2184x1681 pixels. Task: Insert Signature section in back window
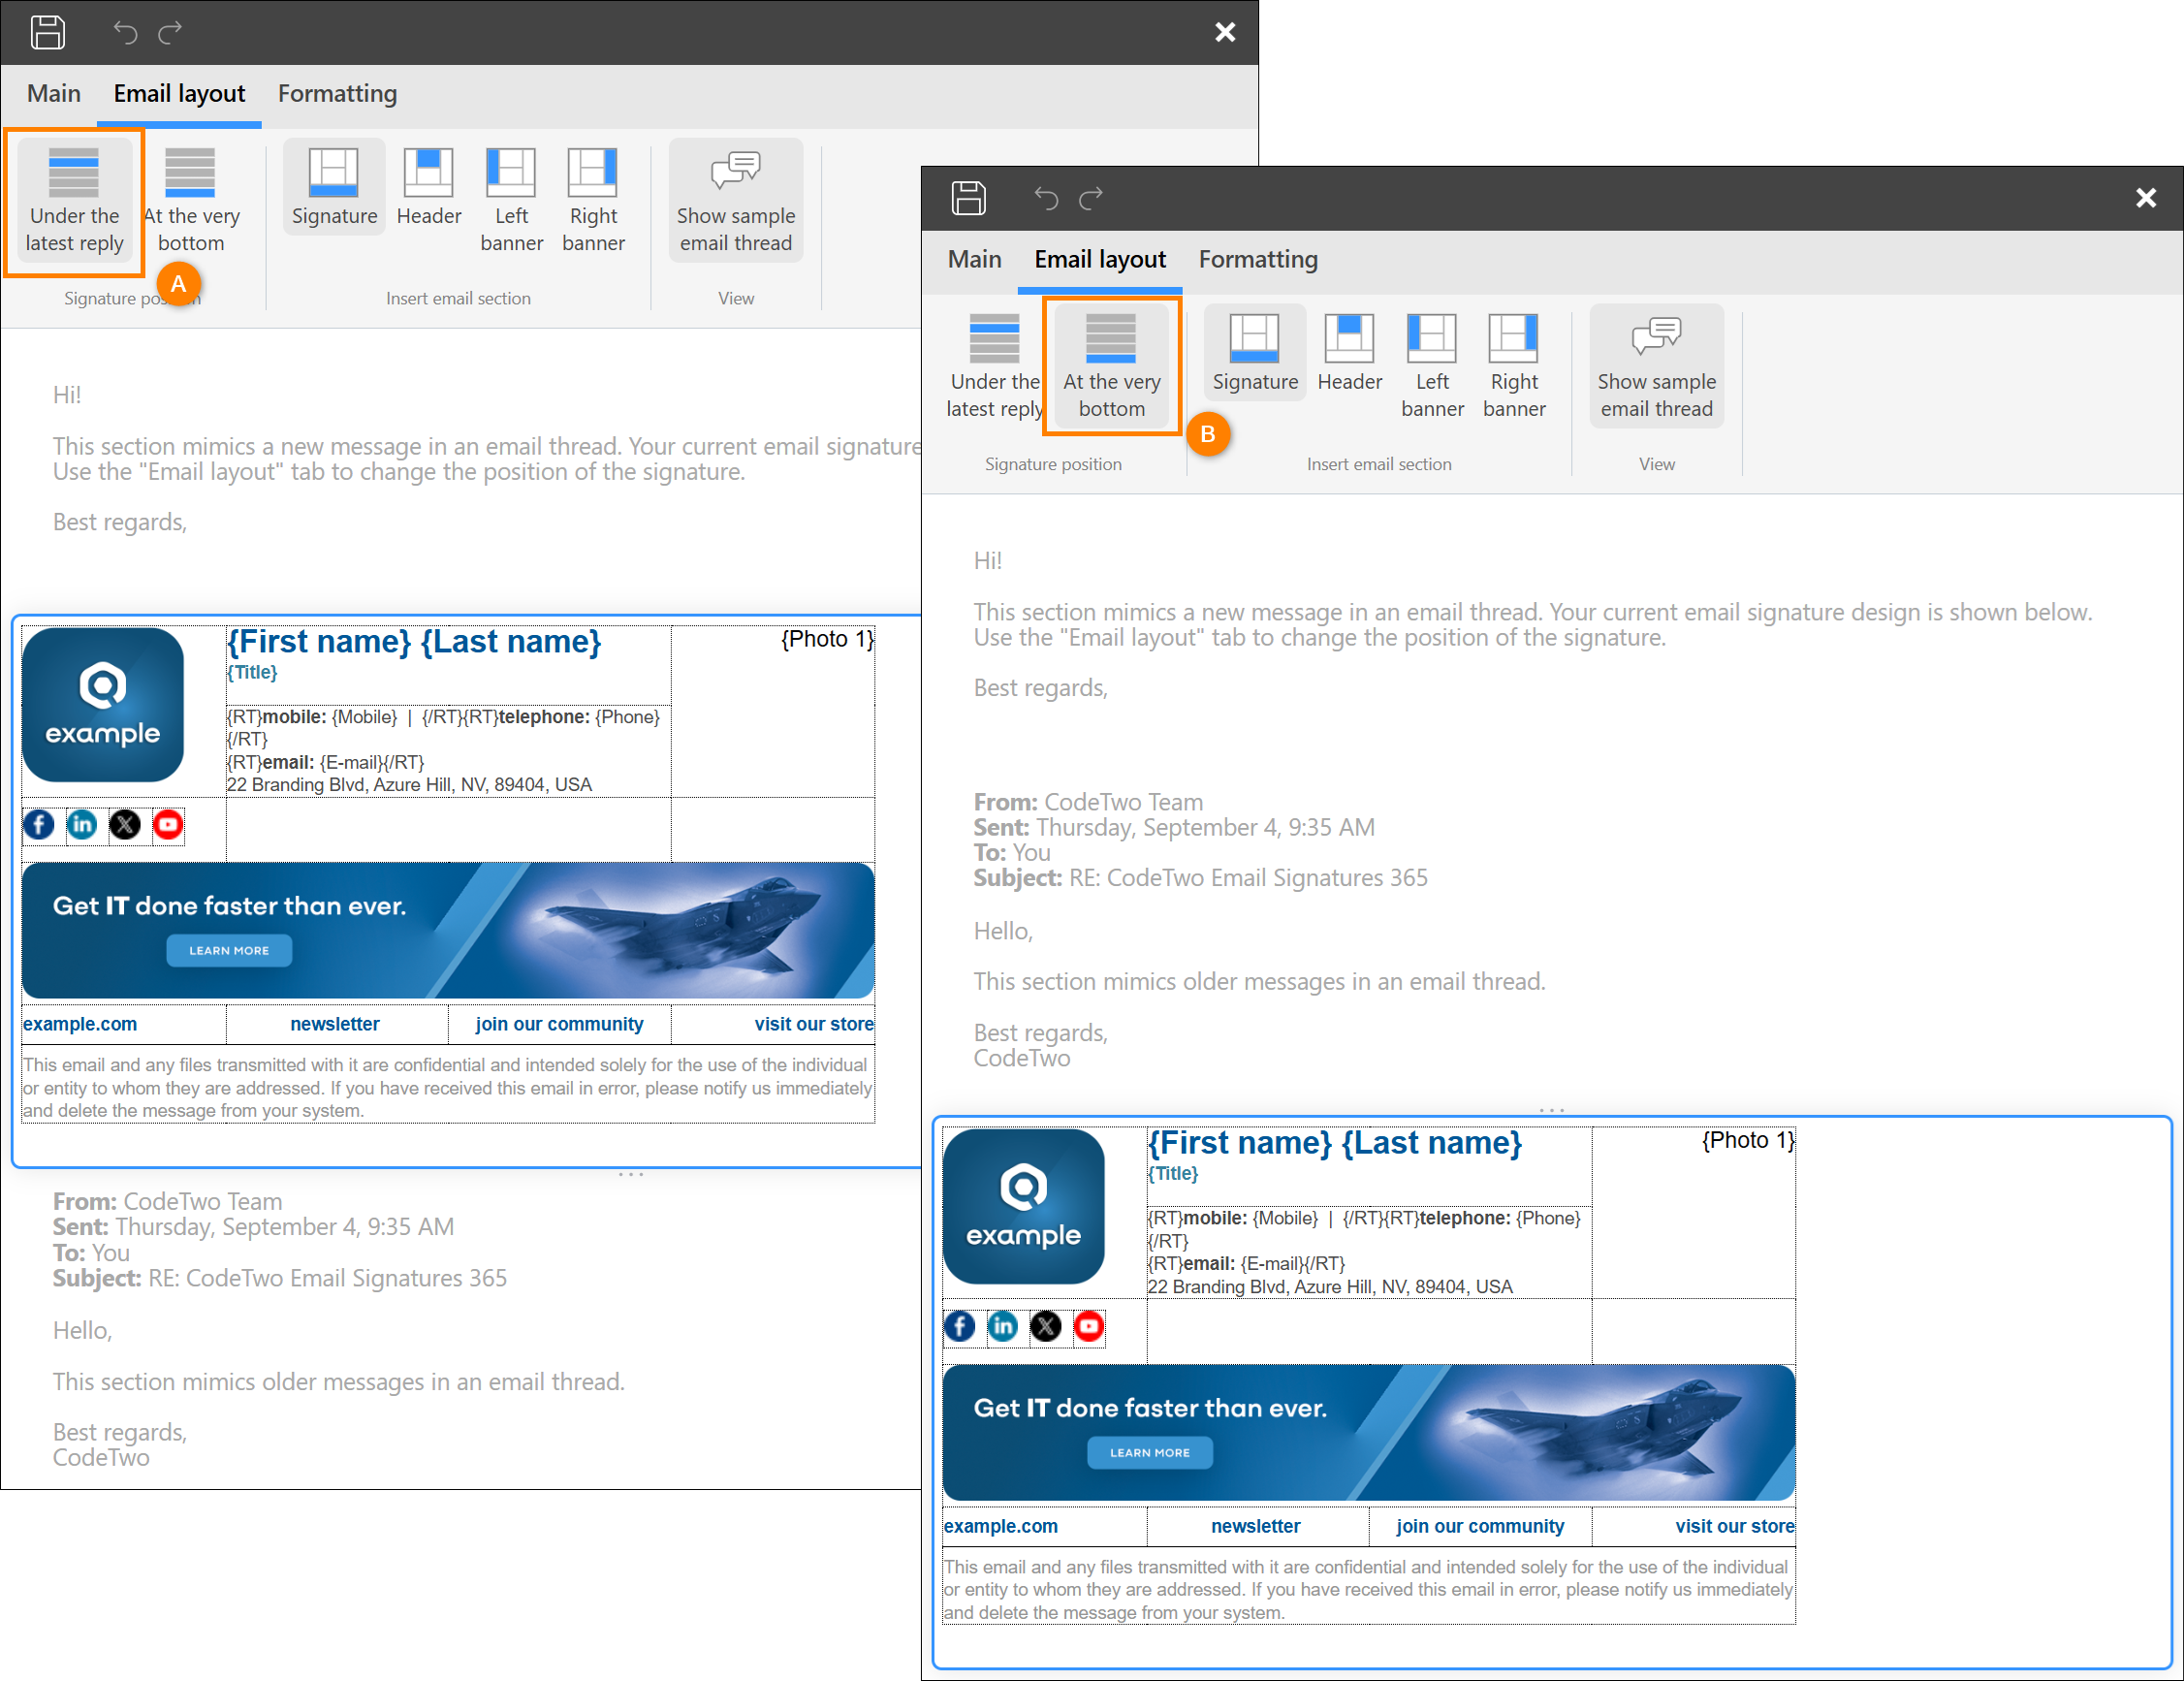pyautogui.click(x=334, y=187)
